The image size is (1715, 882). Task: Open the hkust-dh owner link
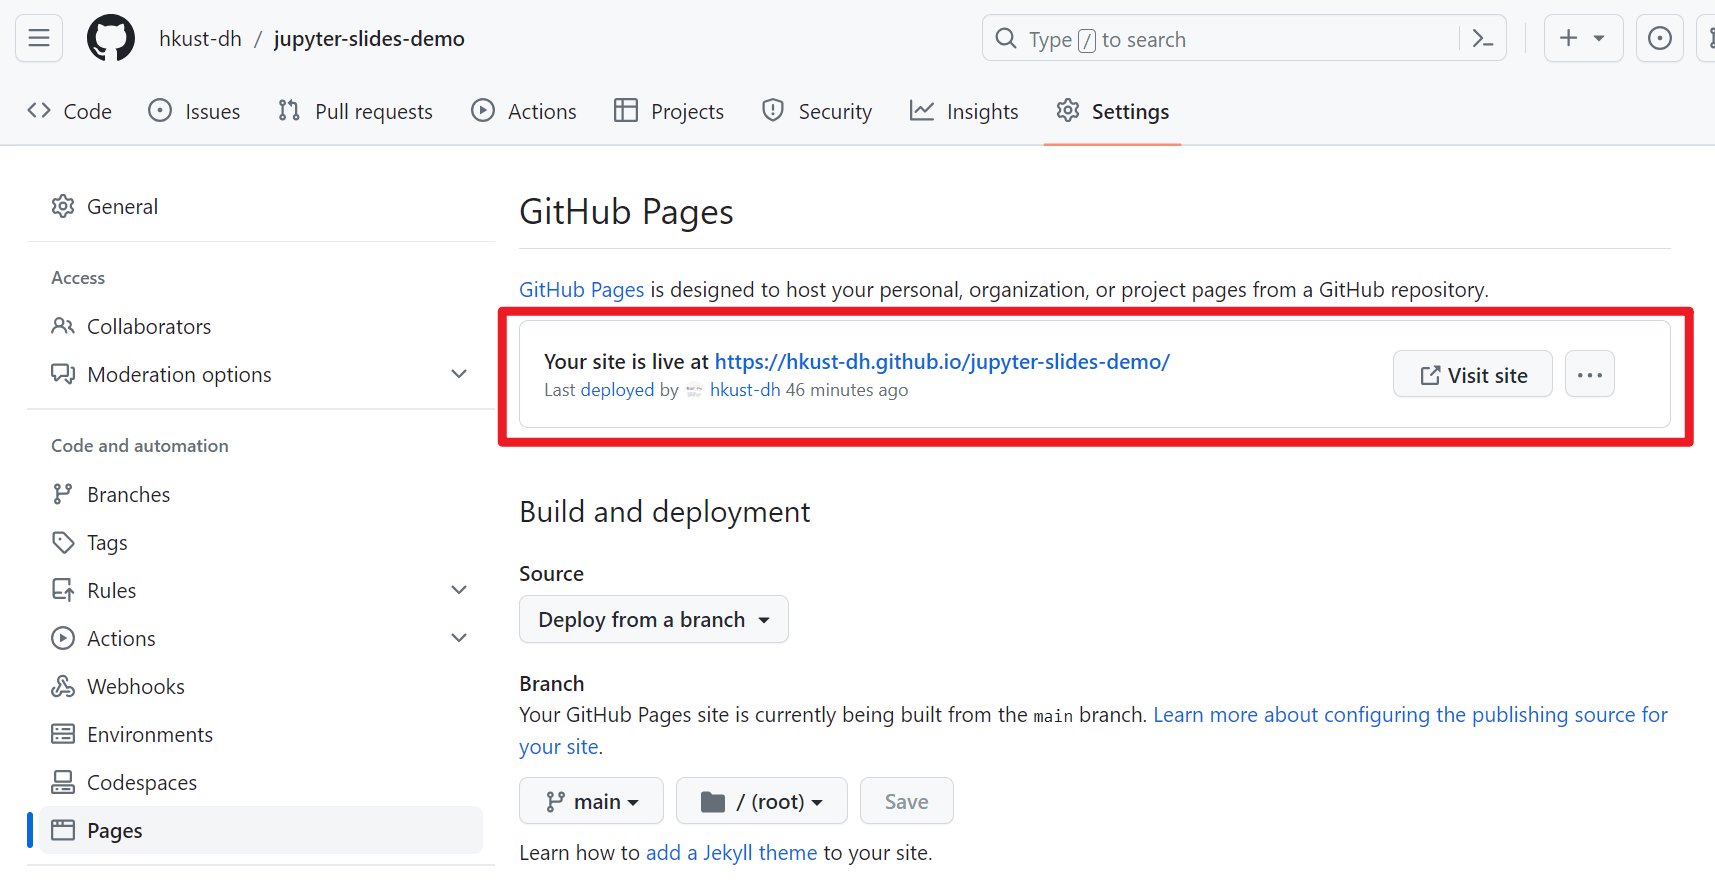[x=200, y=39]
